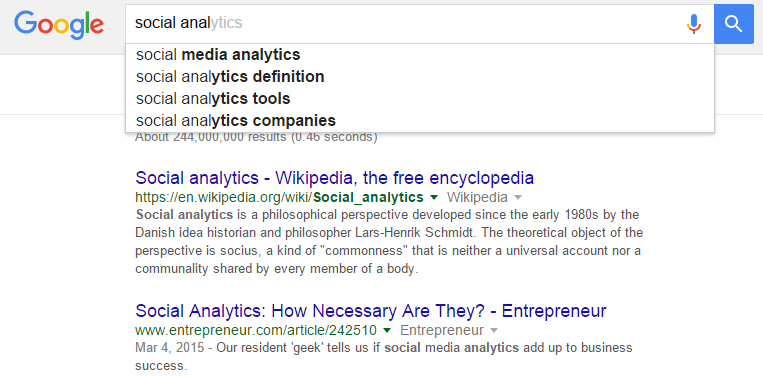Click the blue magnifier search button

pos(733,24)
